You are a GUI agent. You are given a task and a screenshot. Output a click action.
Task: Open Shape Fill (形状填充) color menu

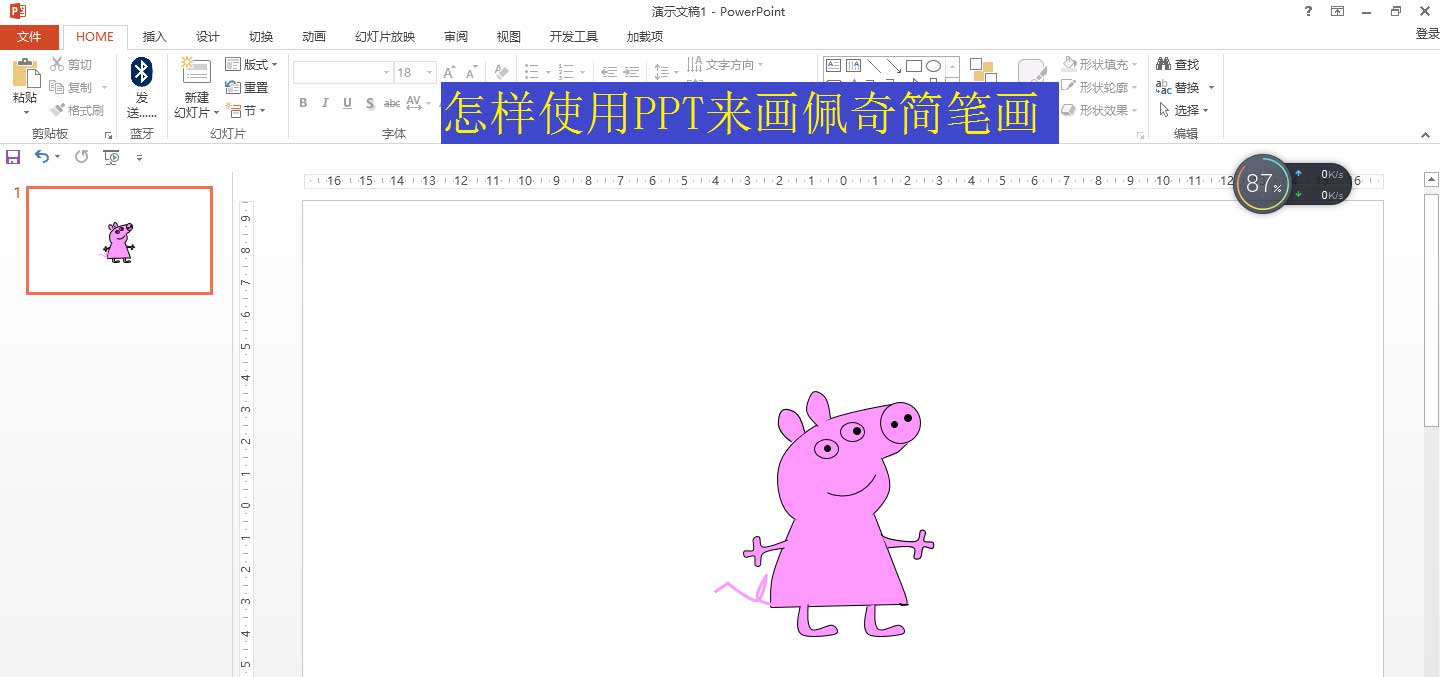point(1100,65)
